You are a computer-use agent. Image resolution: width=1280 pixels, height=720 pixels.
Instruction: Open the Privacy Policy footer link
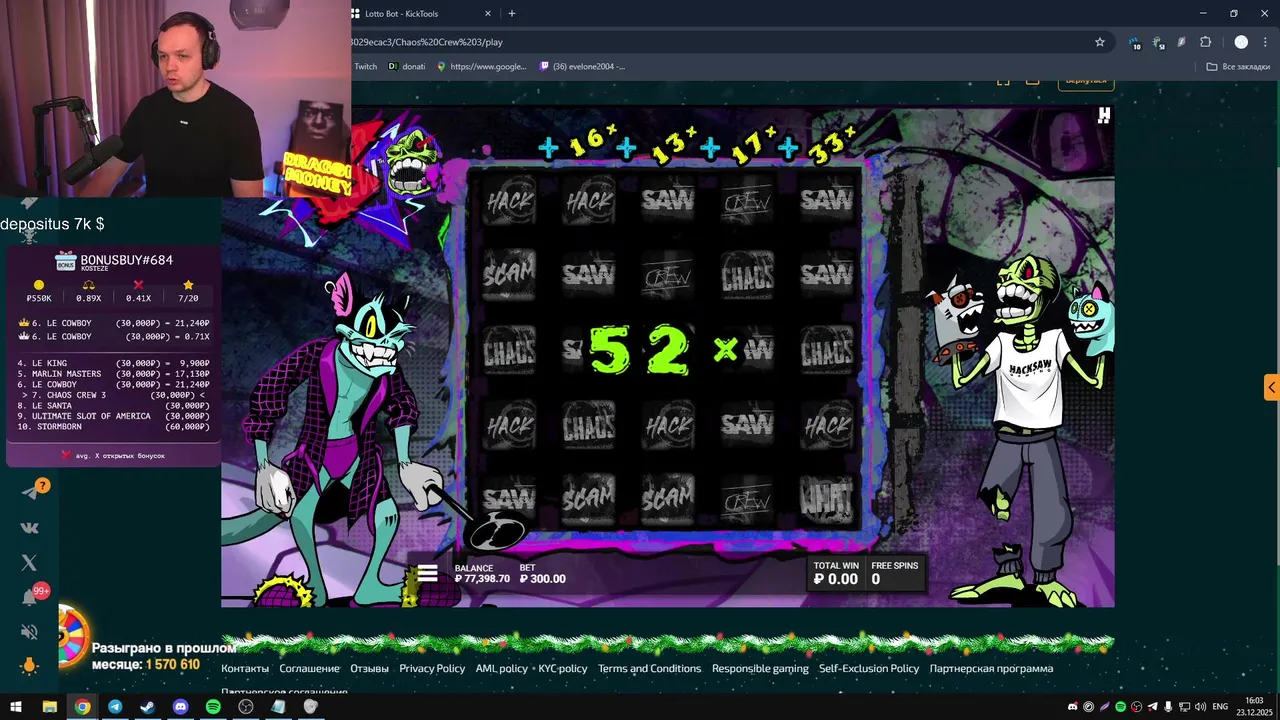click(432, 668)
